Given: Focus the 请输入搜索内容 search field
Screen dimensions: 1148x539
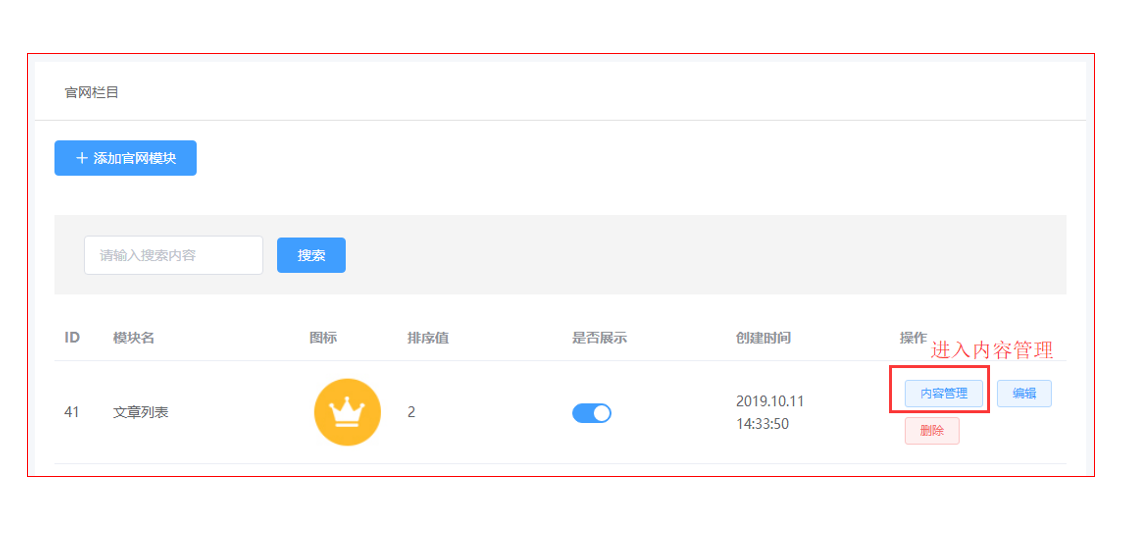Looking at the screenshot, I should coord(174,256).
